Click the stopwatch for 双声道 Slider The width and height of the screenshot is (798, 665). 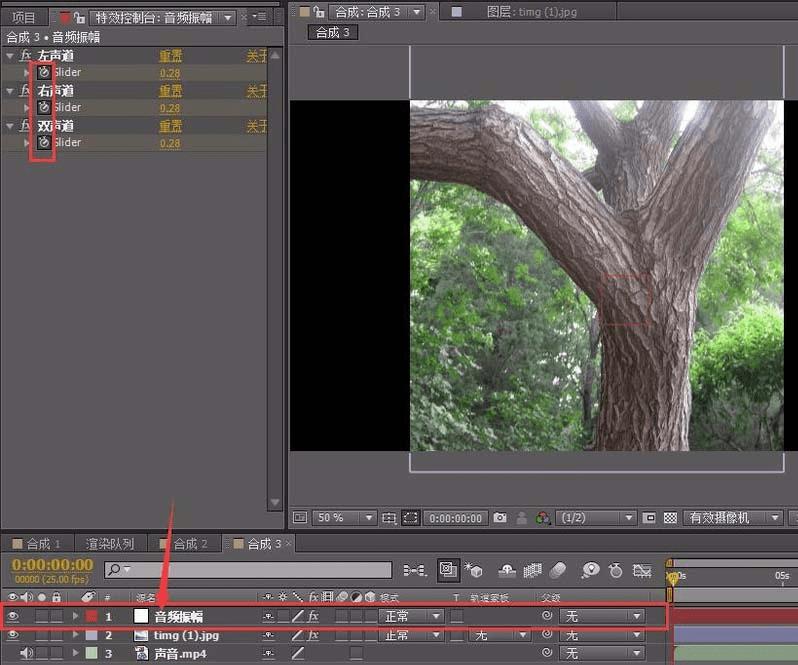pos(43,143)
